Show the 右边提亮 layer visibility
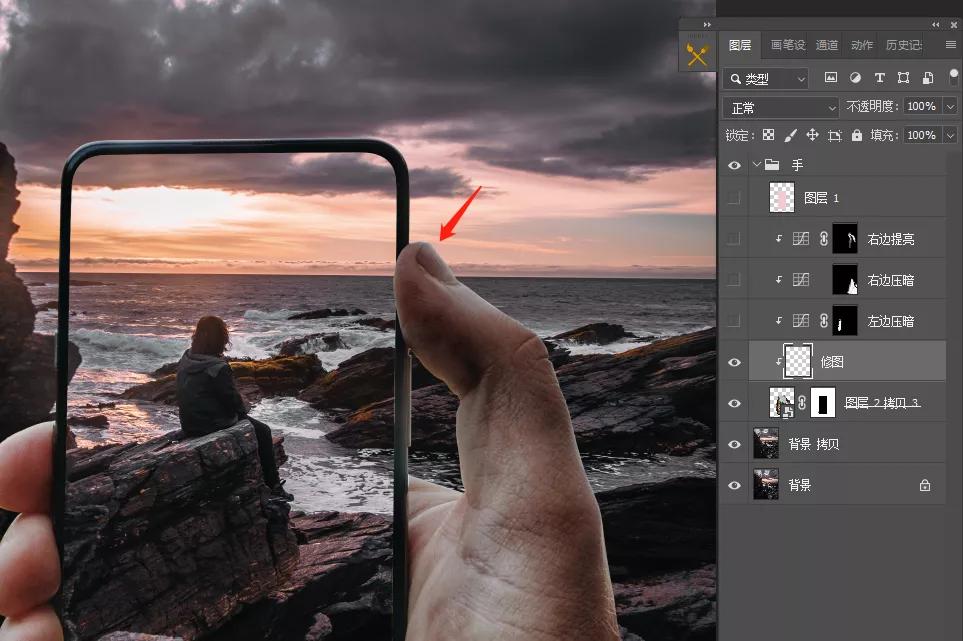 (x=734, y=238)
